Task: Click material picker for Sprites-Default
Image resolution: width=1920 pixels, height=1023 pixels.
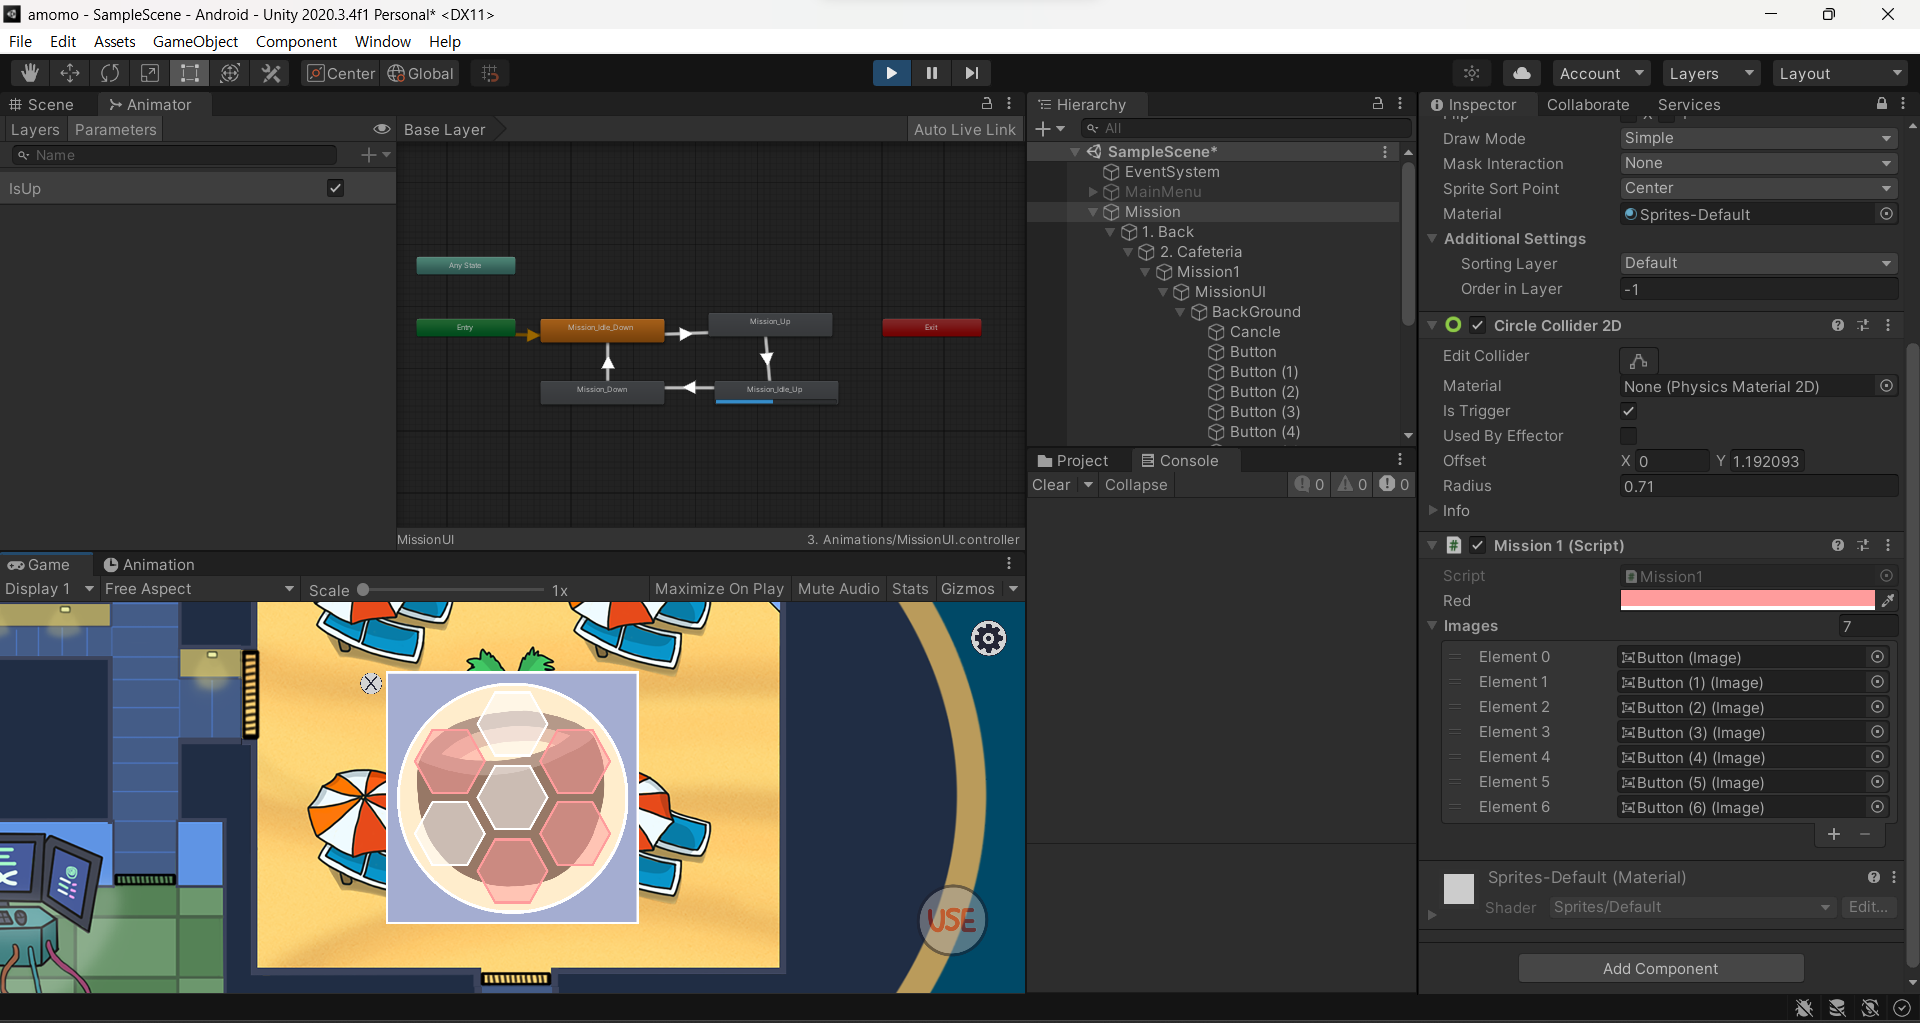Action: [1886, 214]
